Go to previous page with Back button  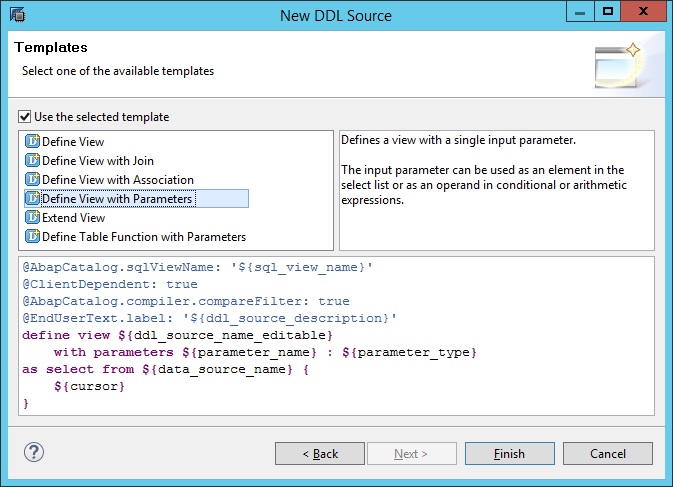pos(320,454)
